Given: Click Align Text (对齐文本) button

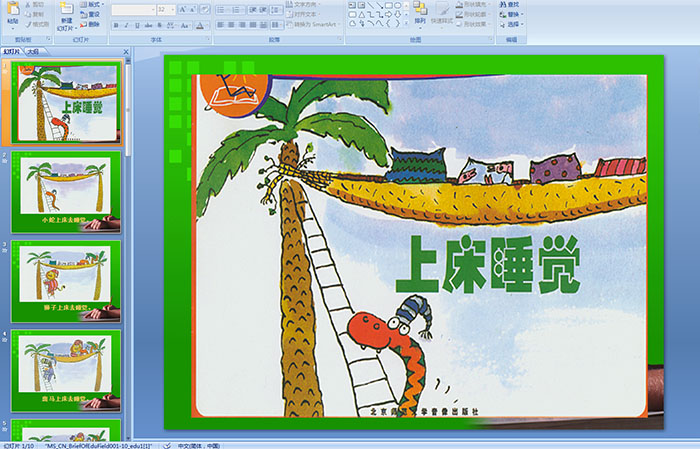Looking at the screenshot, I should (302, 14).
